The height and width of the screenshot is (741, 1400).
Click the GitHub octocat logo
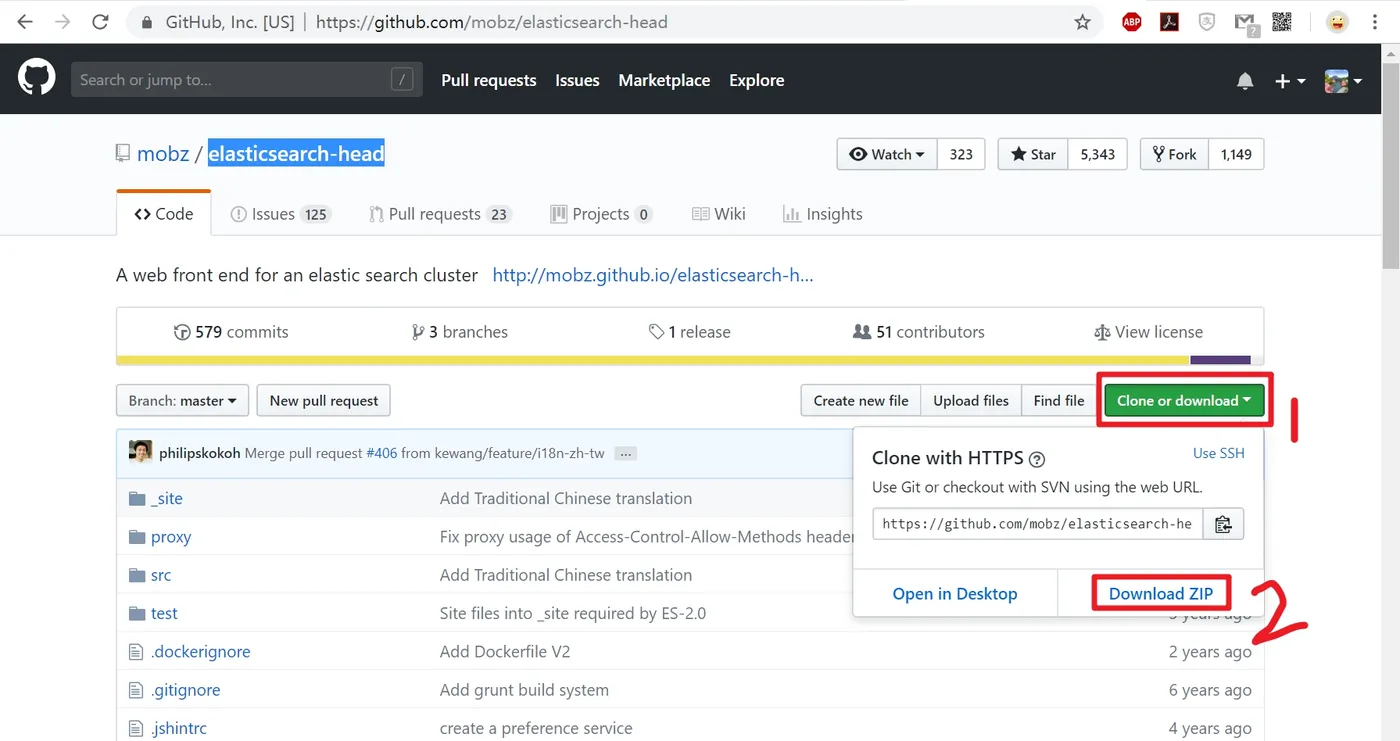pos(36,79)
